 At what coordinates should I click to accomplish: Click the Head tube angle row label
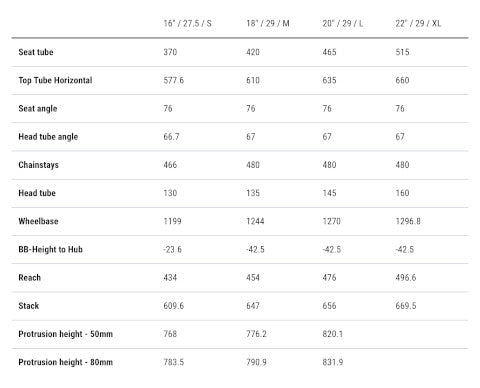coord(48,137)
